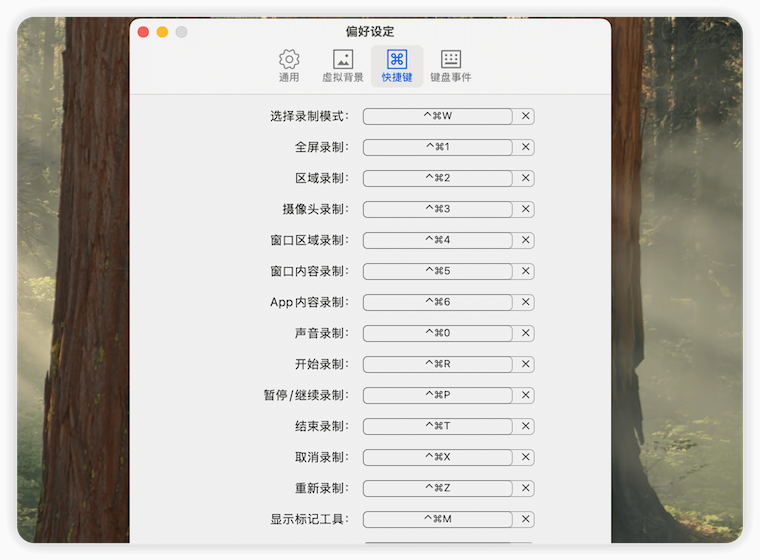Select the 重新录制 shortcut field
This screenshot has height=560, width=760.
[437, 488]
